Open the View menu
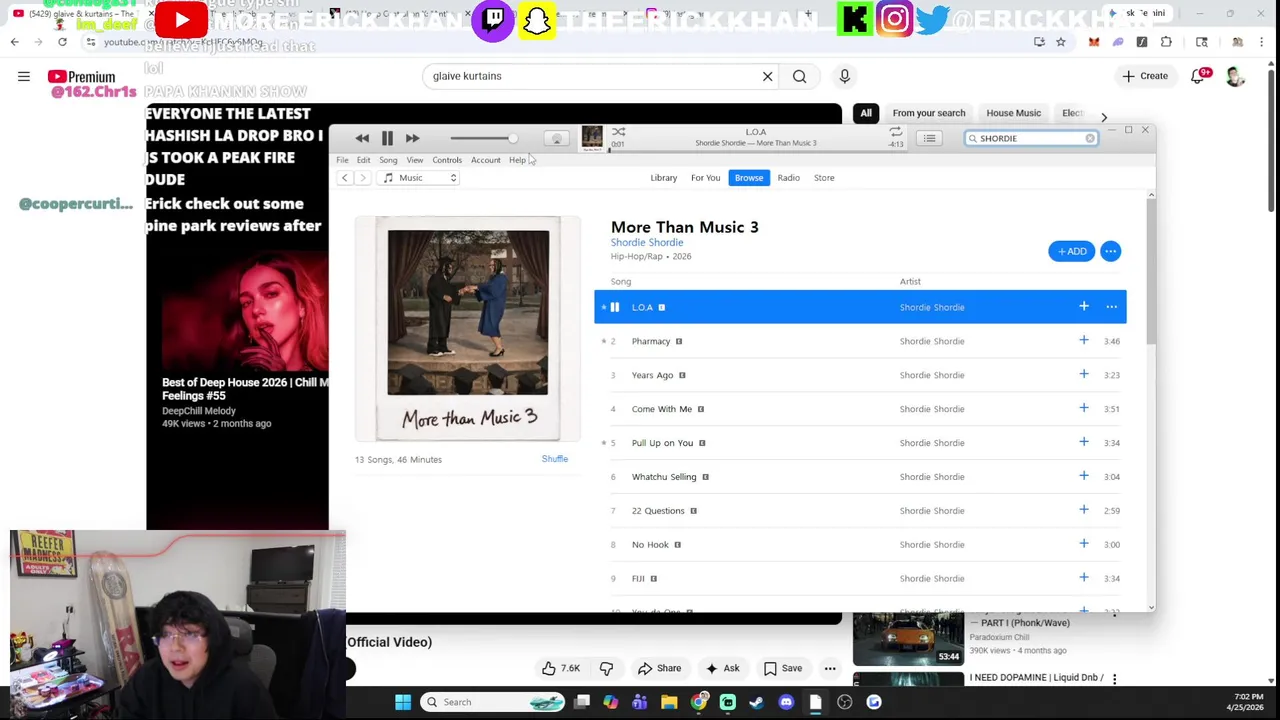The height and width of the screenshot is (720, 1280). 414,160
